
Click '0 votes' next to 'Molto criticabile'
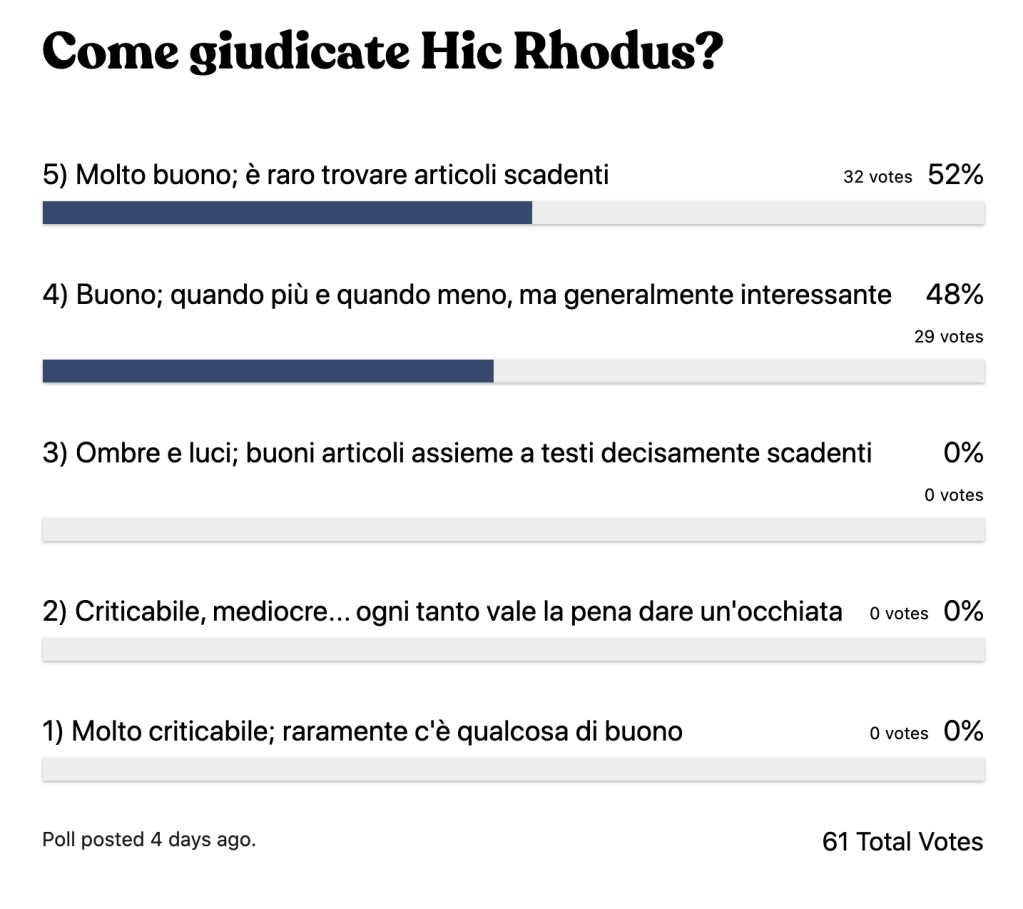(x=898, y=734)
